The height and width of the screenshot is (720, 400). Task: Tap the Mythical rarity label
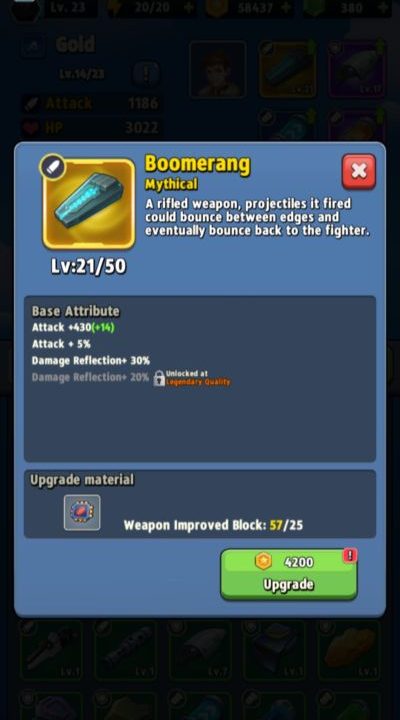[171, 184]
